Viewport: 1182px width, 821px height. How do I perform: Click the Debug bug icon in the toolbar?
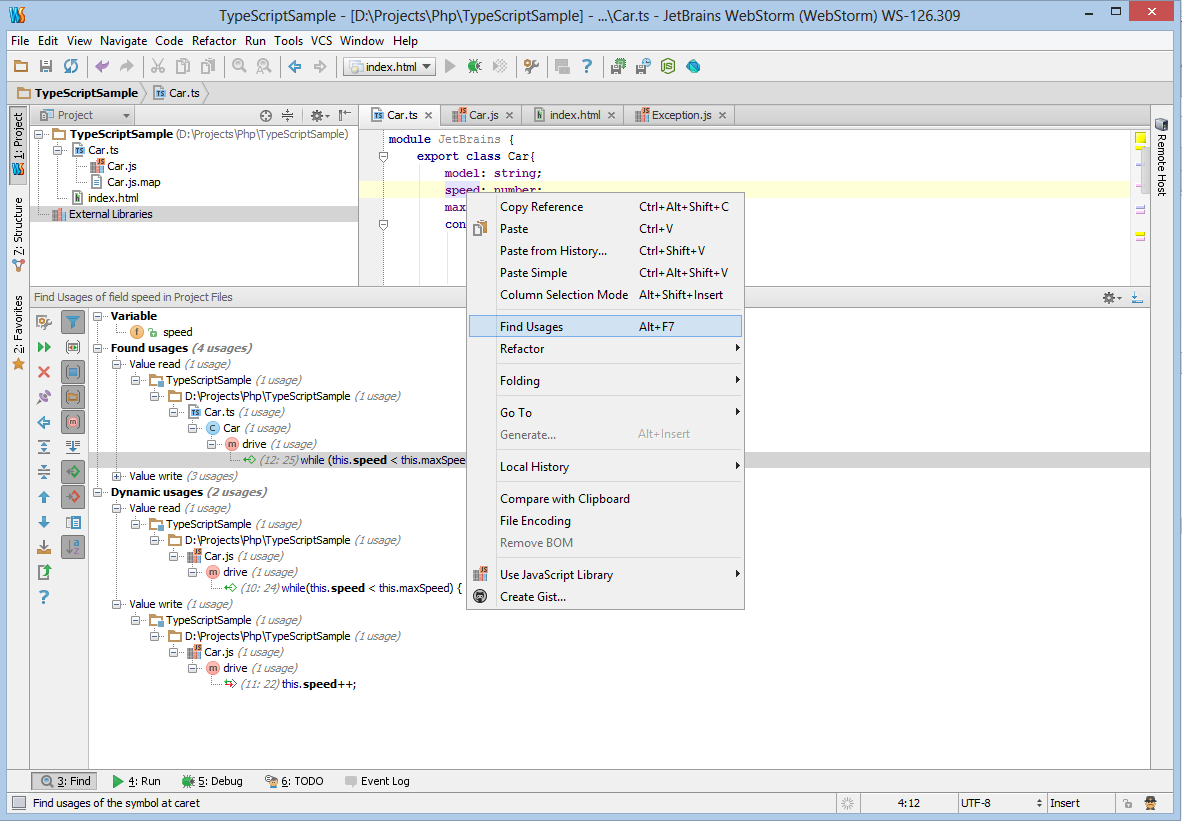pos(474,66)
